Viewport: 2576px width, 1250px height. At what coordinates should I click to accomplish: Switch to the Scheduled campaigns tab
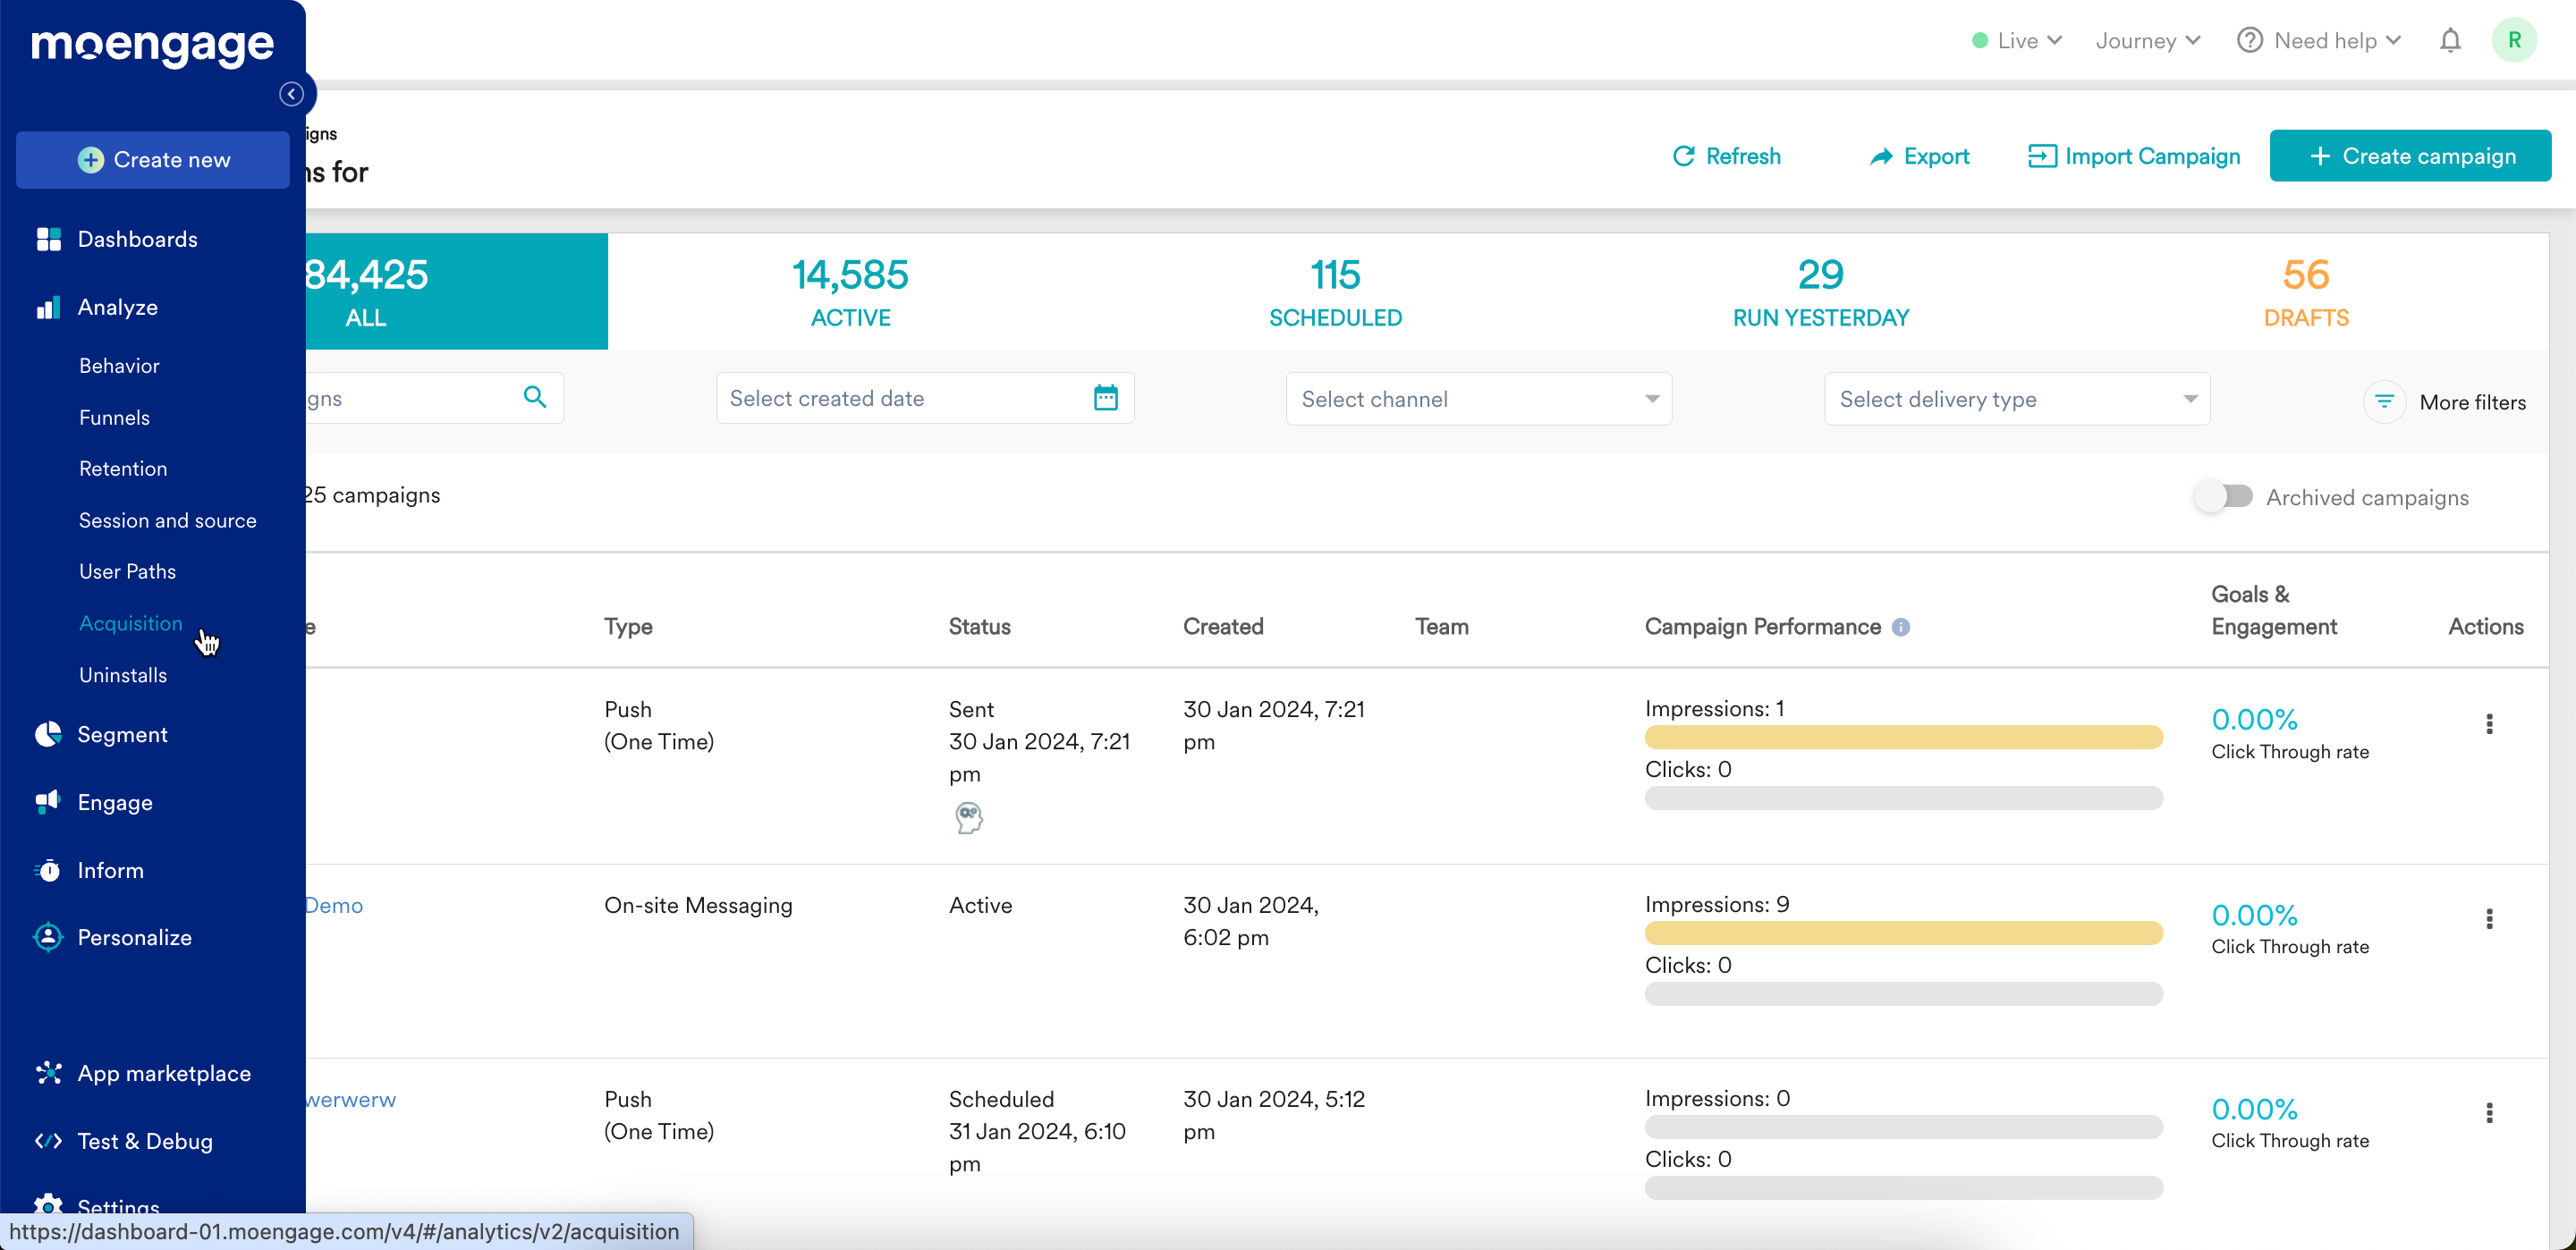pyautogui.click(x=1335, y=291)
